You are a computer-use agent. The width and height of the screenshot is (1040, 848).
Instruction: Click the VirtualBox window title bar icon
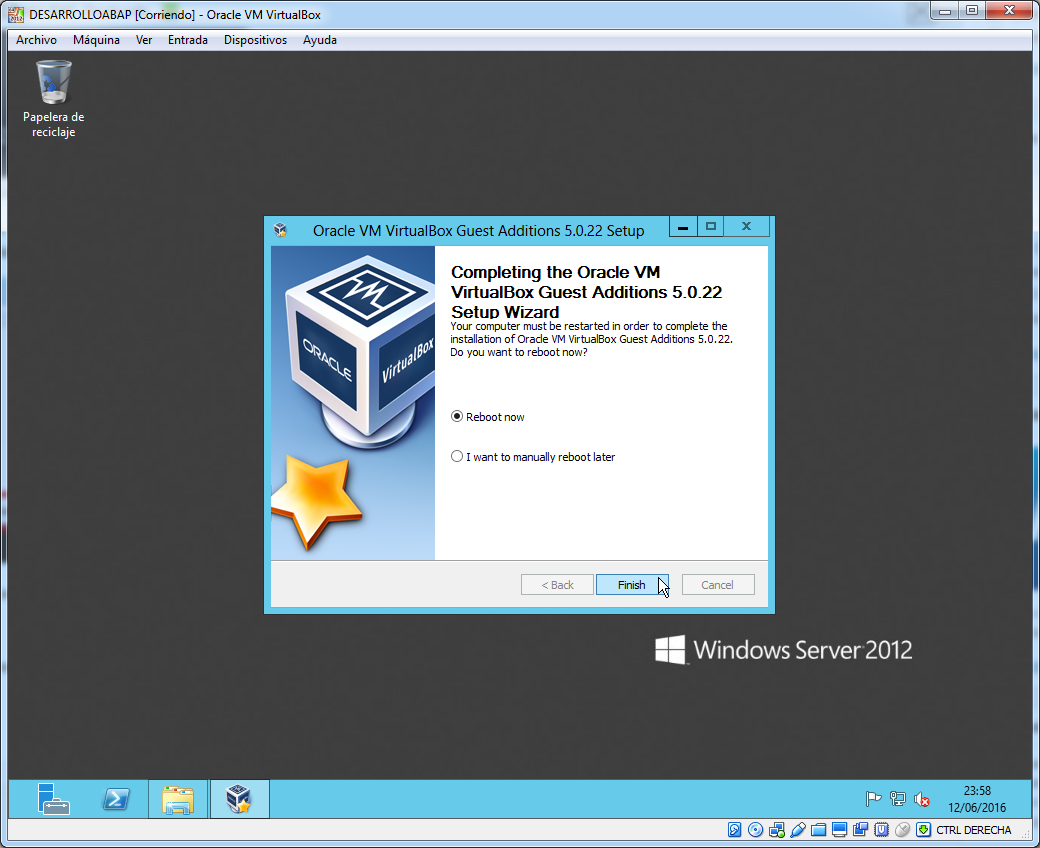(16, 14)
